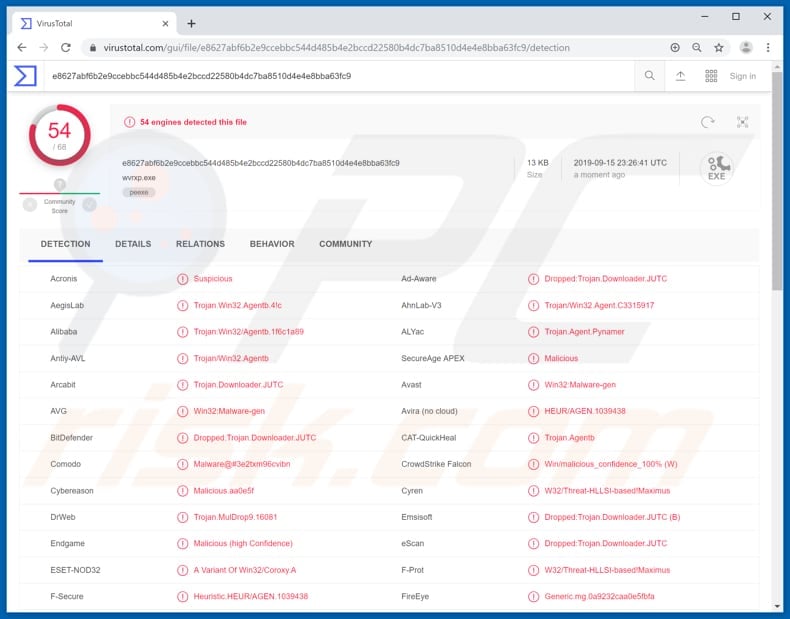Click the browser forward arrow
The width and height of the screenshot is (790, 619).
coord(44,47)
